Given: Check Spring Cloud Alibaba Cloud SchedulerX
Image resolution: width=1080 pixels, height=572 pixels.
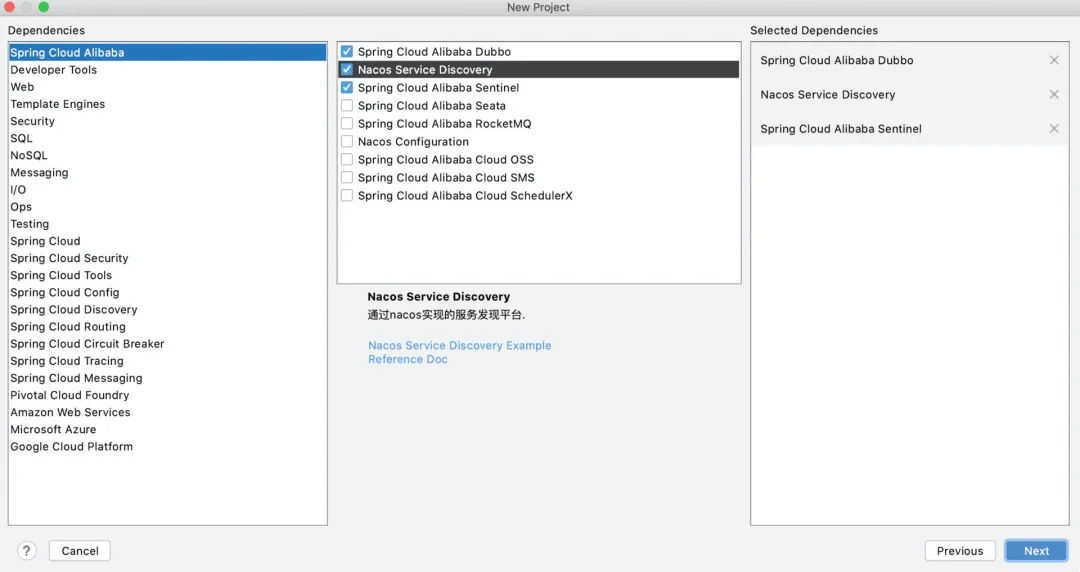Looking at the screenshot, I should click(347, 195).
